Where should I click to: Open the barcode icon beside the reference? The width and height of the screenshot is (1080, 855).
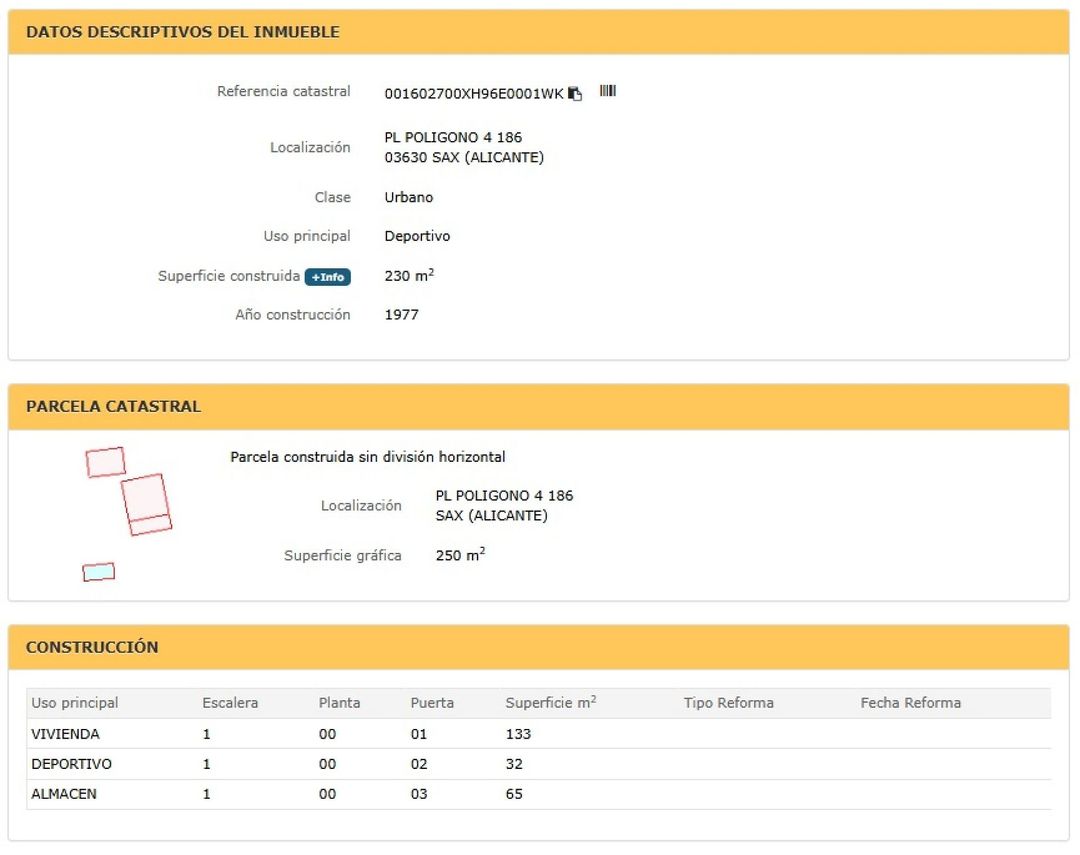click(608, 91)
